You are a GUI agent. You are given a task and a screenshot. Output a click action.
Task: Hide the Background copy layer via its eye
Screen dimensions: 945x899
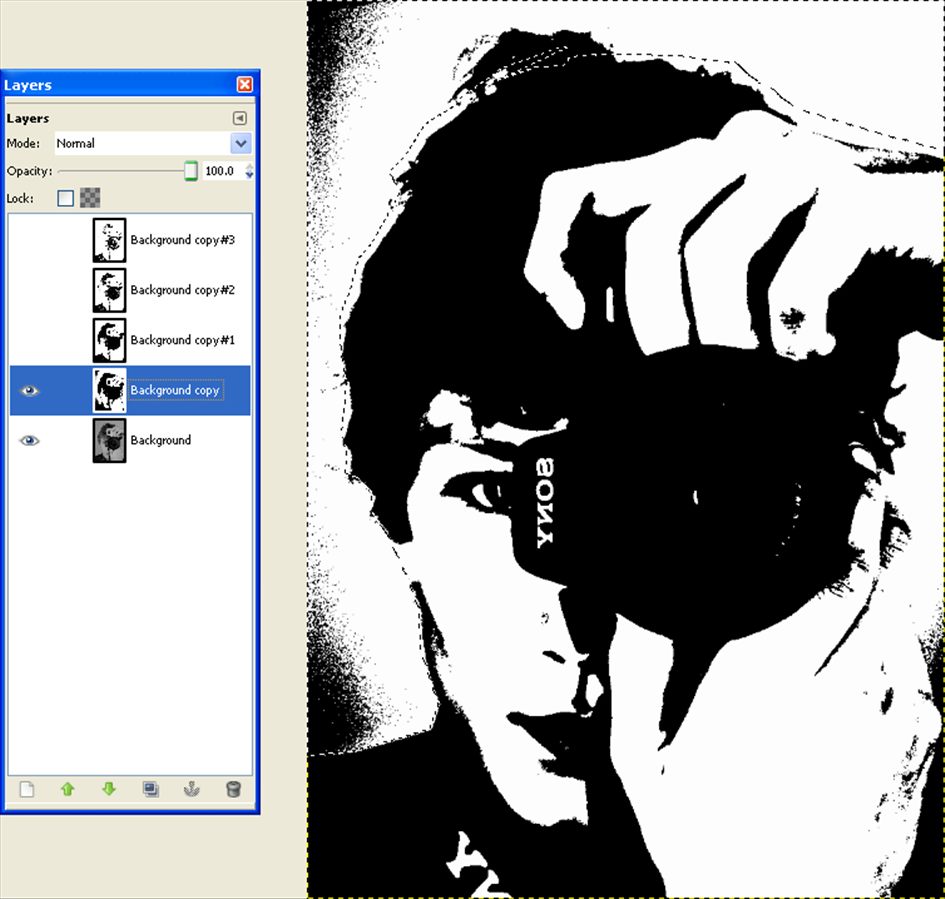click(x=29, y=390)
